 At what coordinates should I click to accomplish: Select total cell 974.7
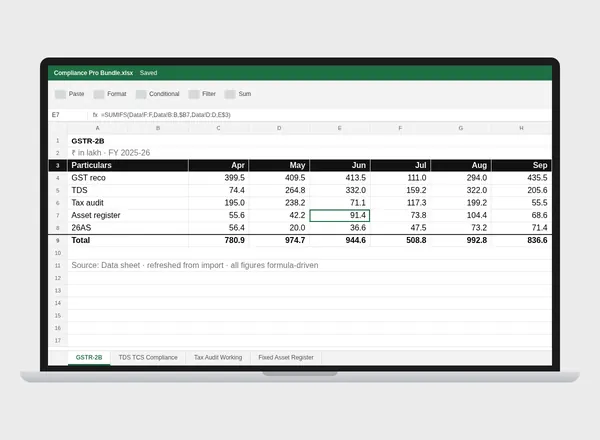point(279,240)
